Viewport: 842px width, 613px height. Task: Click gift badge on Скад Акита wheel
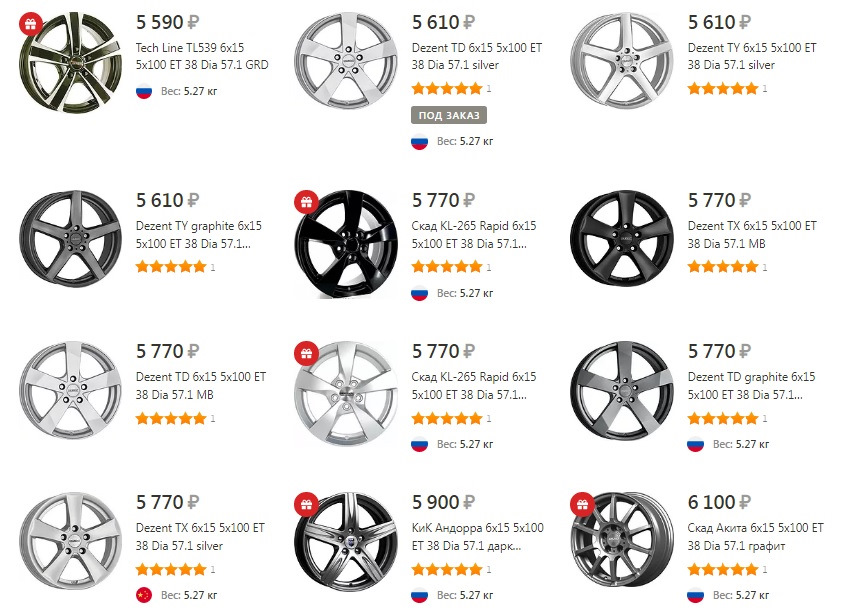point(581,505)
